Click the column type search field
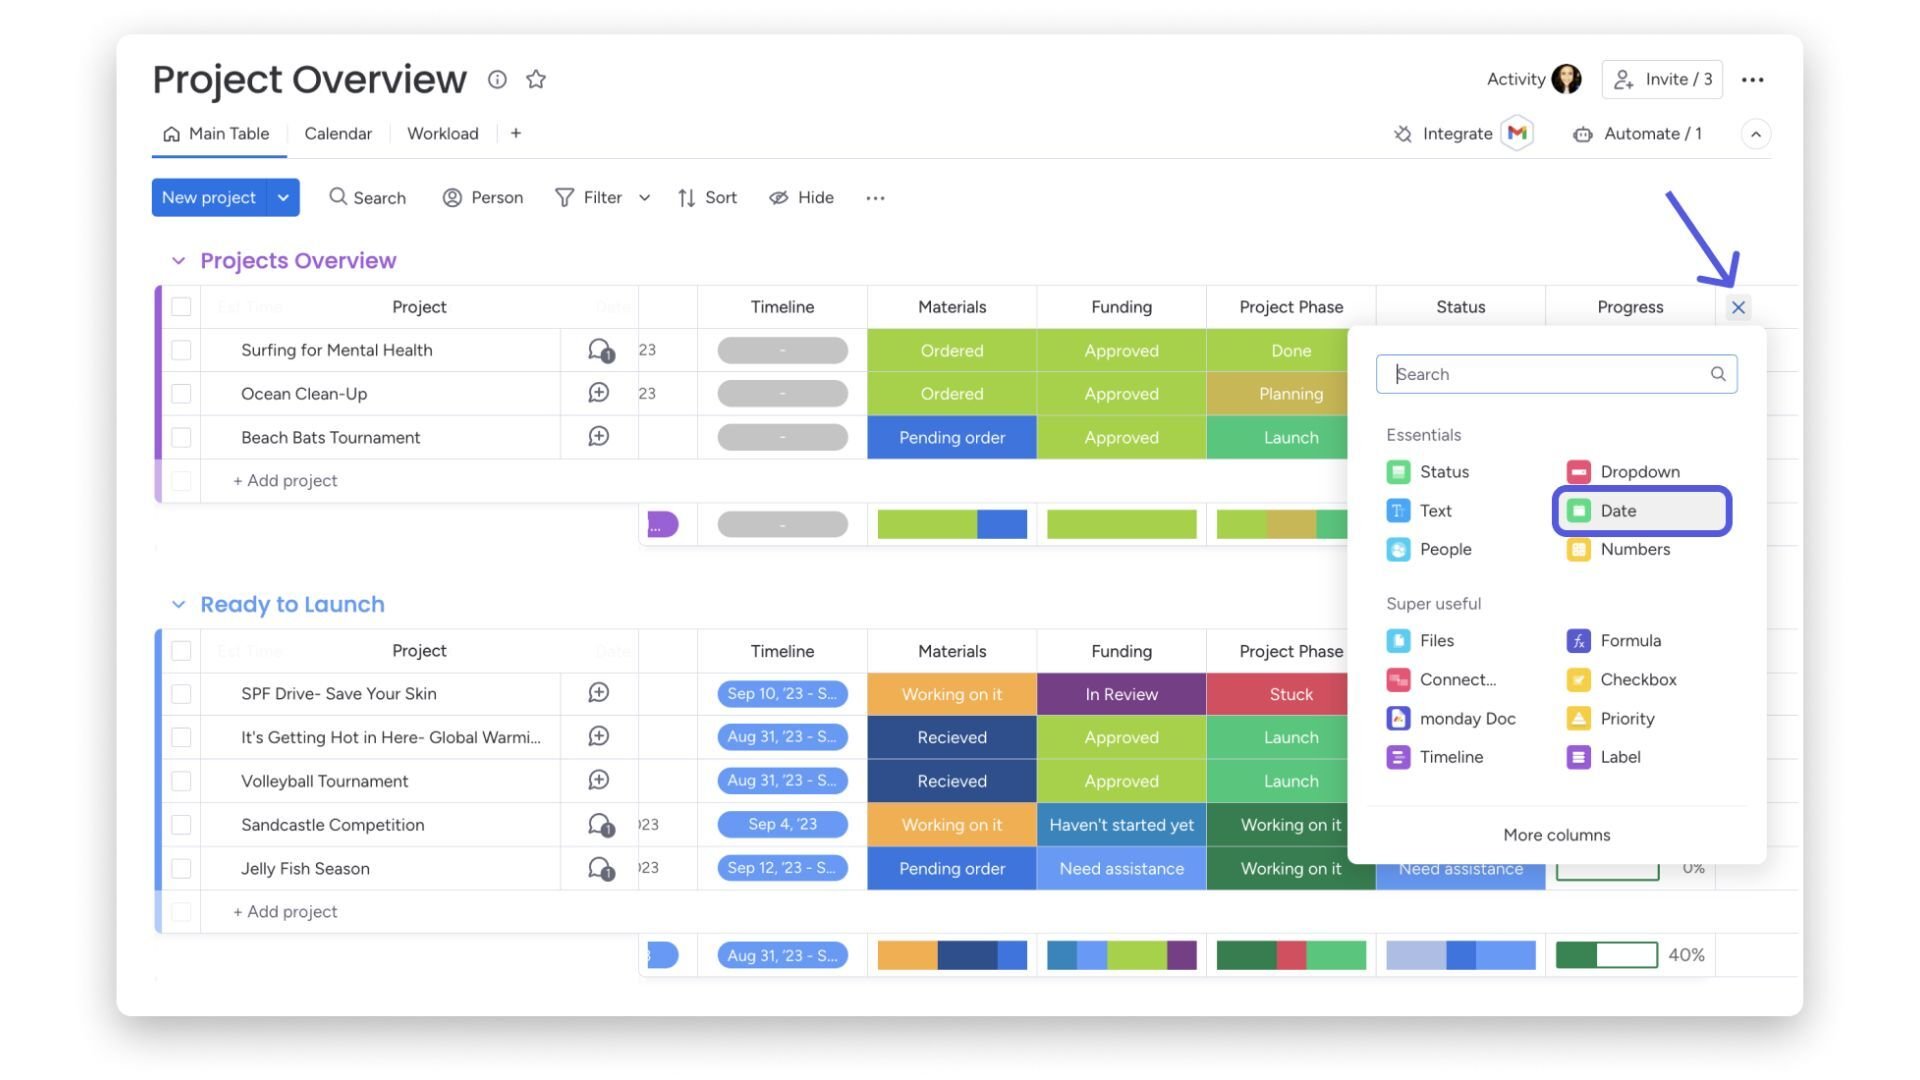 click(x=1546, y=374)
